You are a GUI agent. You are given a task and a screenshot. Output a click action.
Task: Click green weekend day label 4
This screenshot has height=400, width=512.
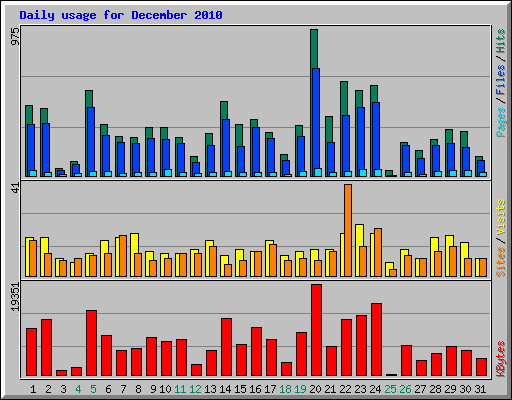tap(78, 389)
